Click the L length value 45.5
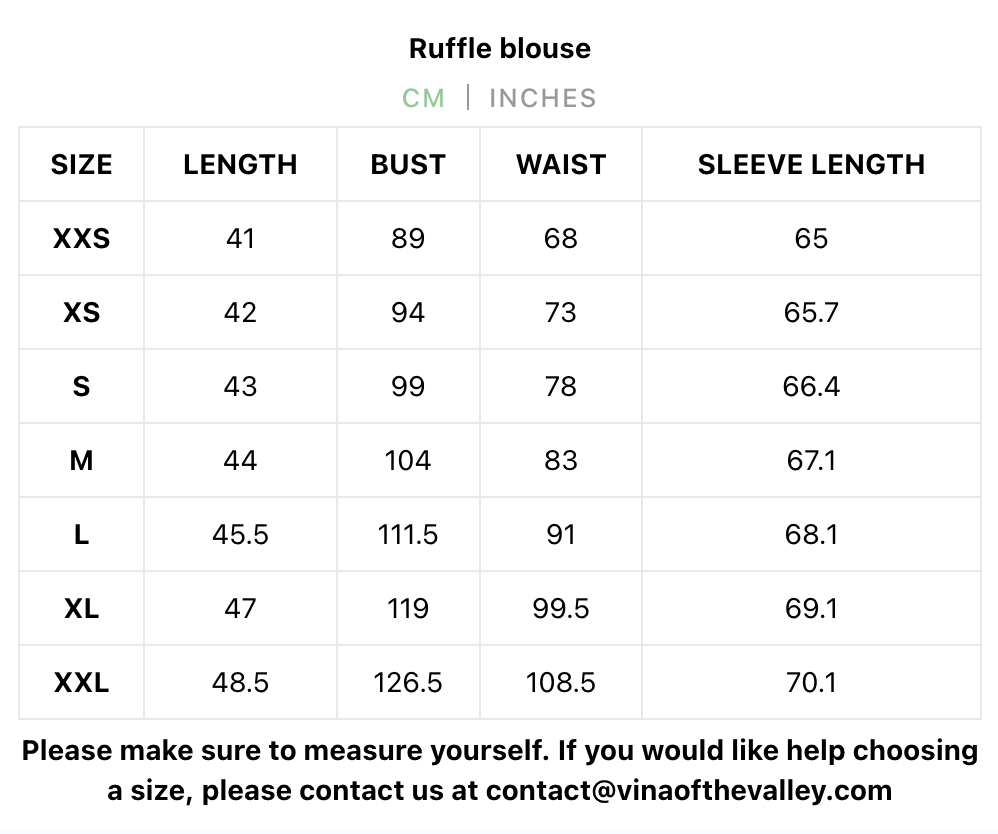This screenshot has height=834, width=998. pyautogui.click(x=241, y=535)
